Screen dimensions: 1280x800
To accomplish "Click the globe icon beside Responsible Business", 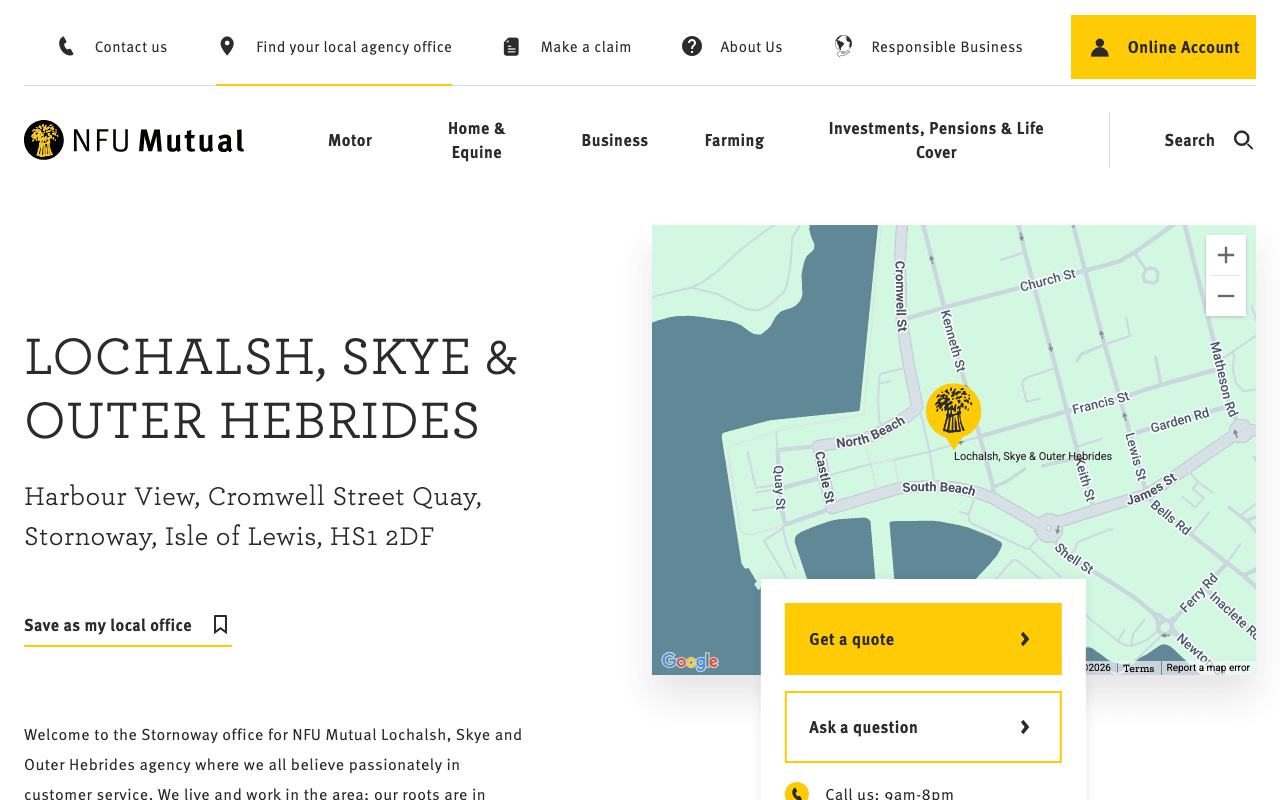I will pos(844,47).
